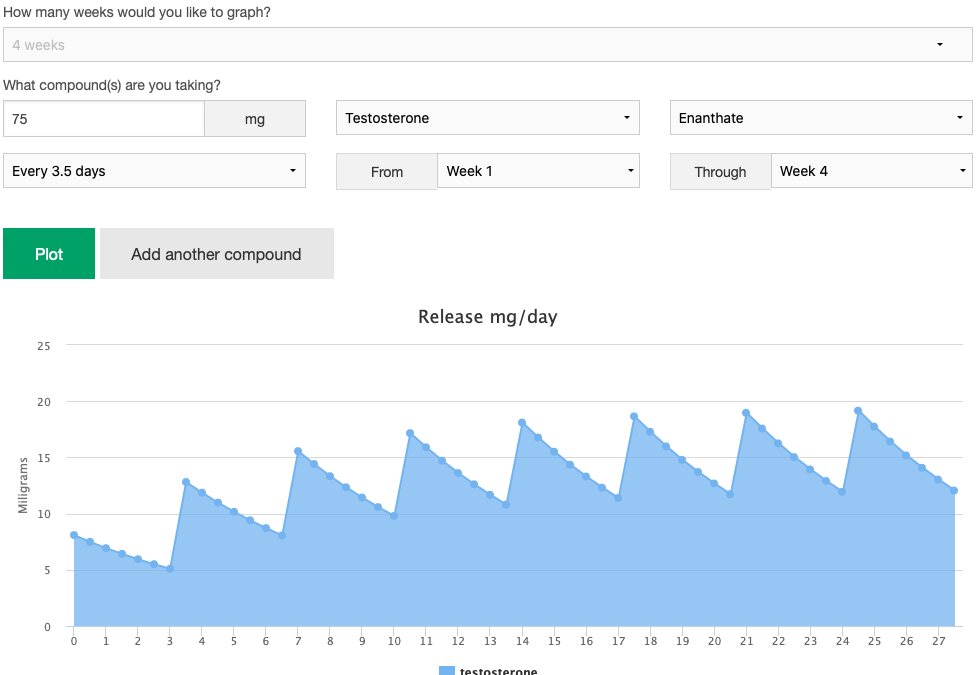Click the peak data point at day 3.5
Viewport: 977px width, 675px height.
(186, 482)
